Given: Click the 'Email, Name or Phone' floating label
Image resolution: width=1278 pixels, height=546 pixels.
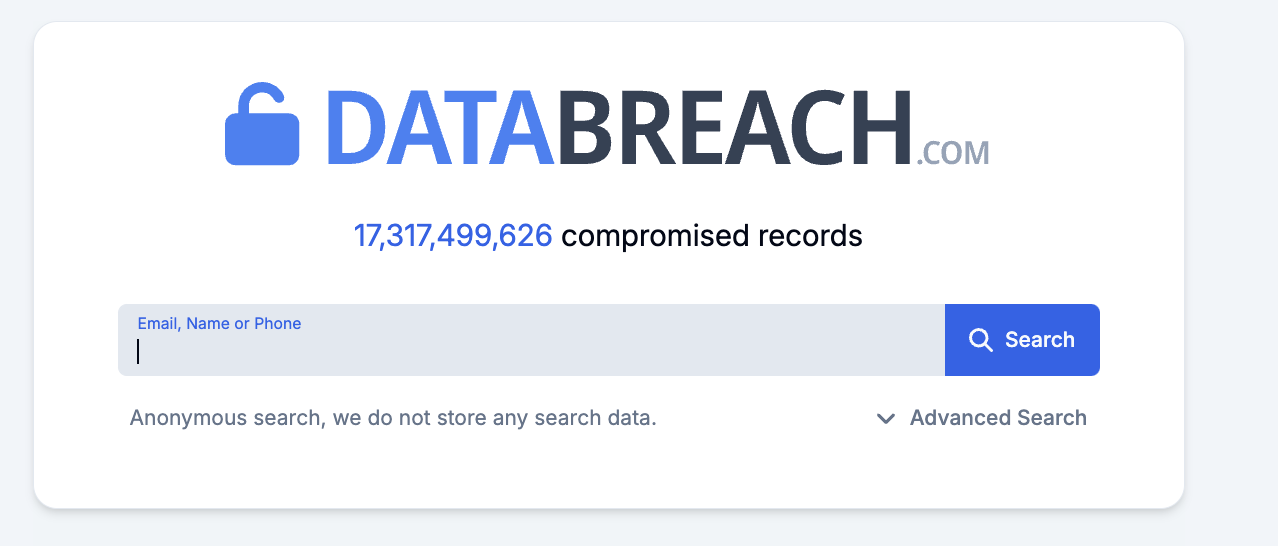Looking at the screenshot, I should (x=219, y=323).
